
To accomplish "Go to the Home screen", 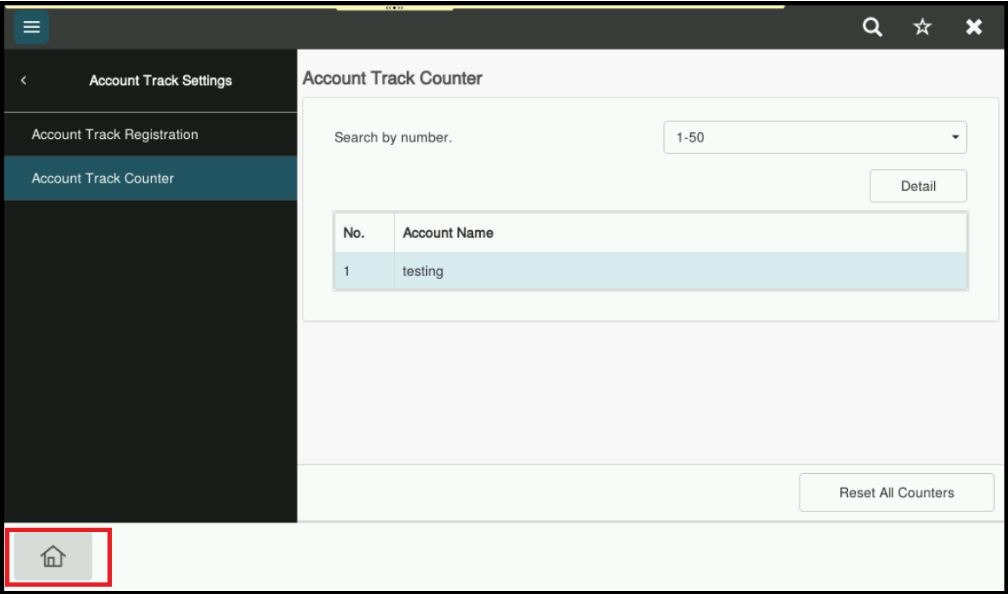I will [x=52, y=556].
